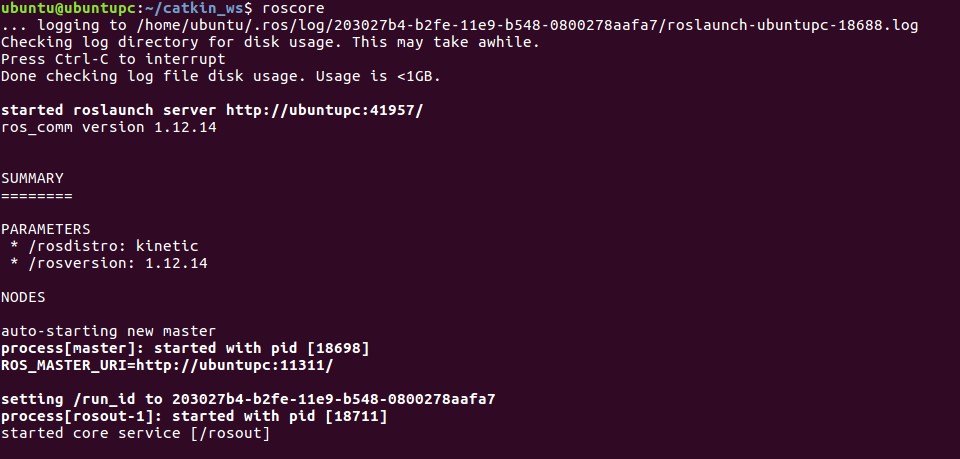Click the 'started core service [/rosout]' line

pos(135,433)
